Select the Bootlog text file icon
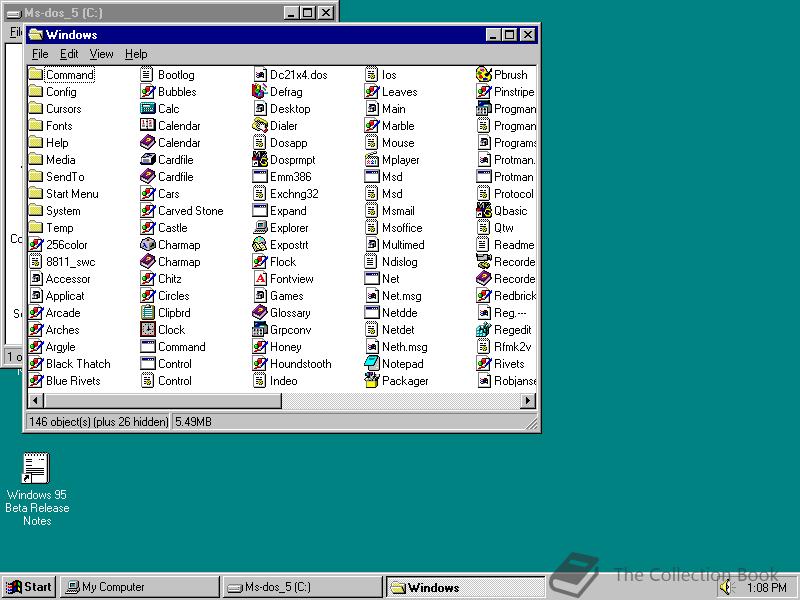 (x=147, y=74)
